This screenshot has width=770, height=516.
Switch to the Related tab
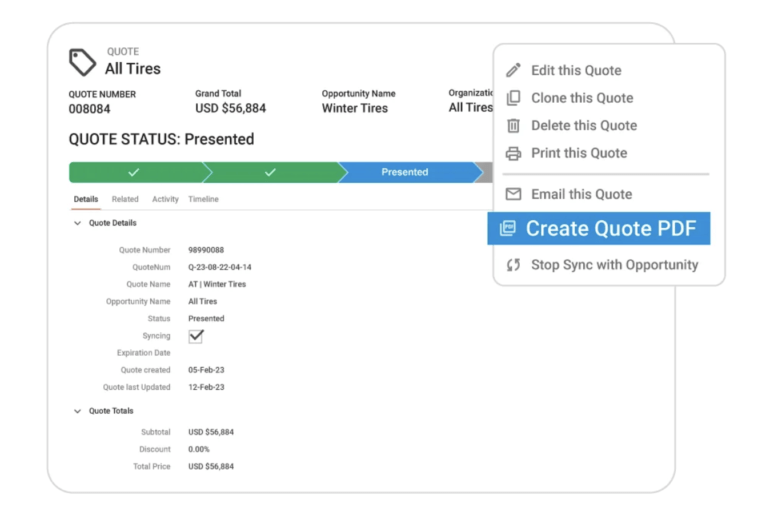125,199
